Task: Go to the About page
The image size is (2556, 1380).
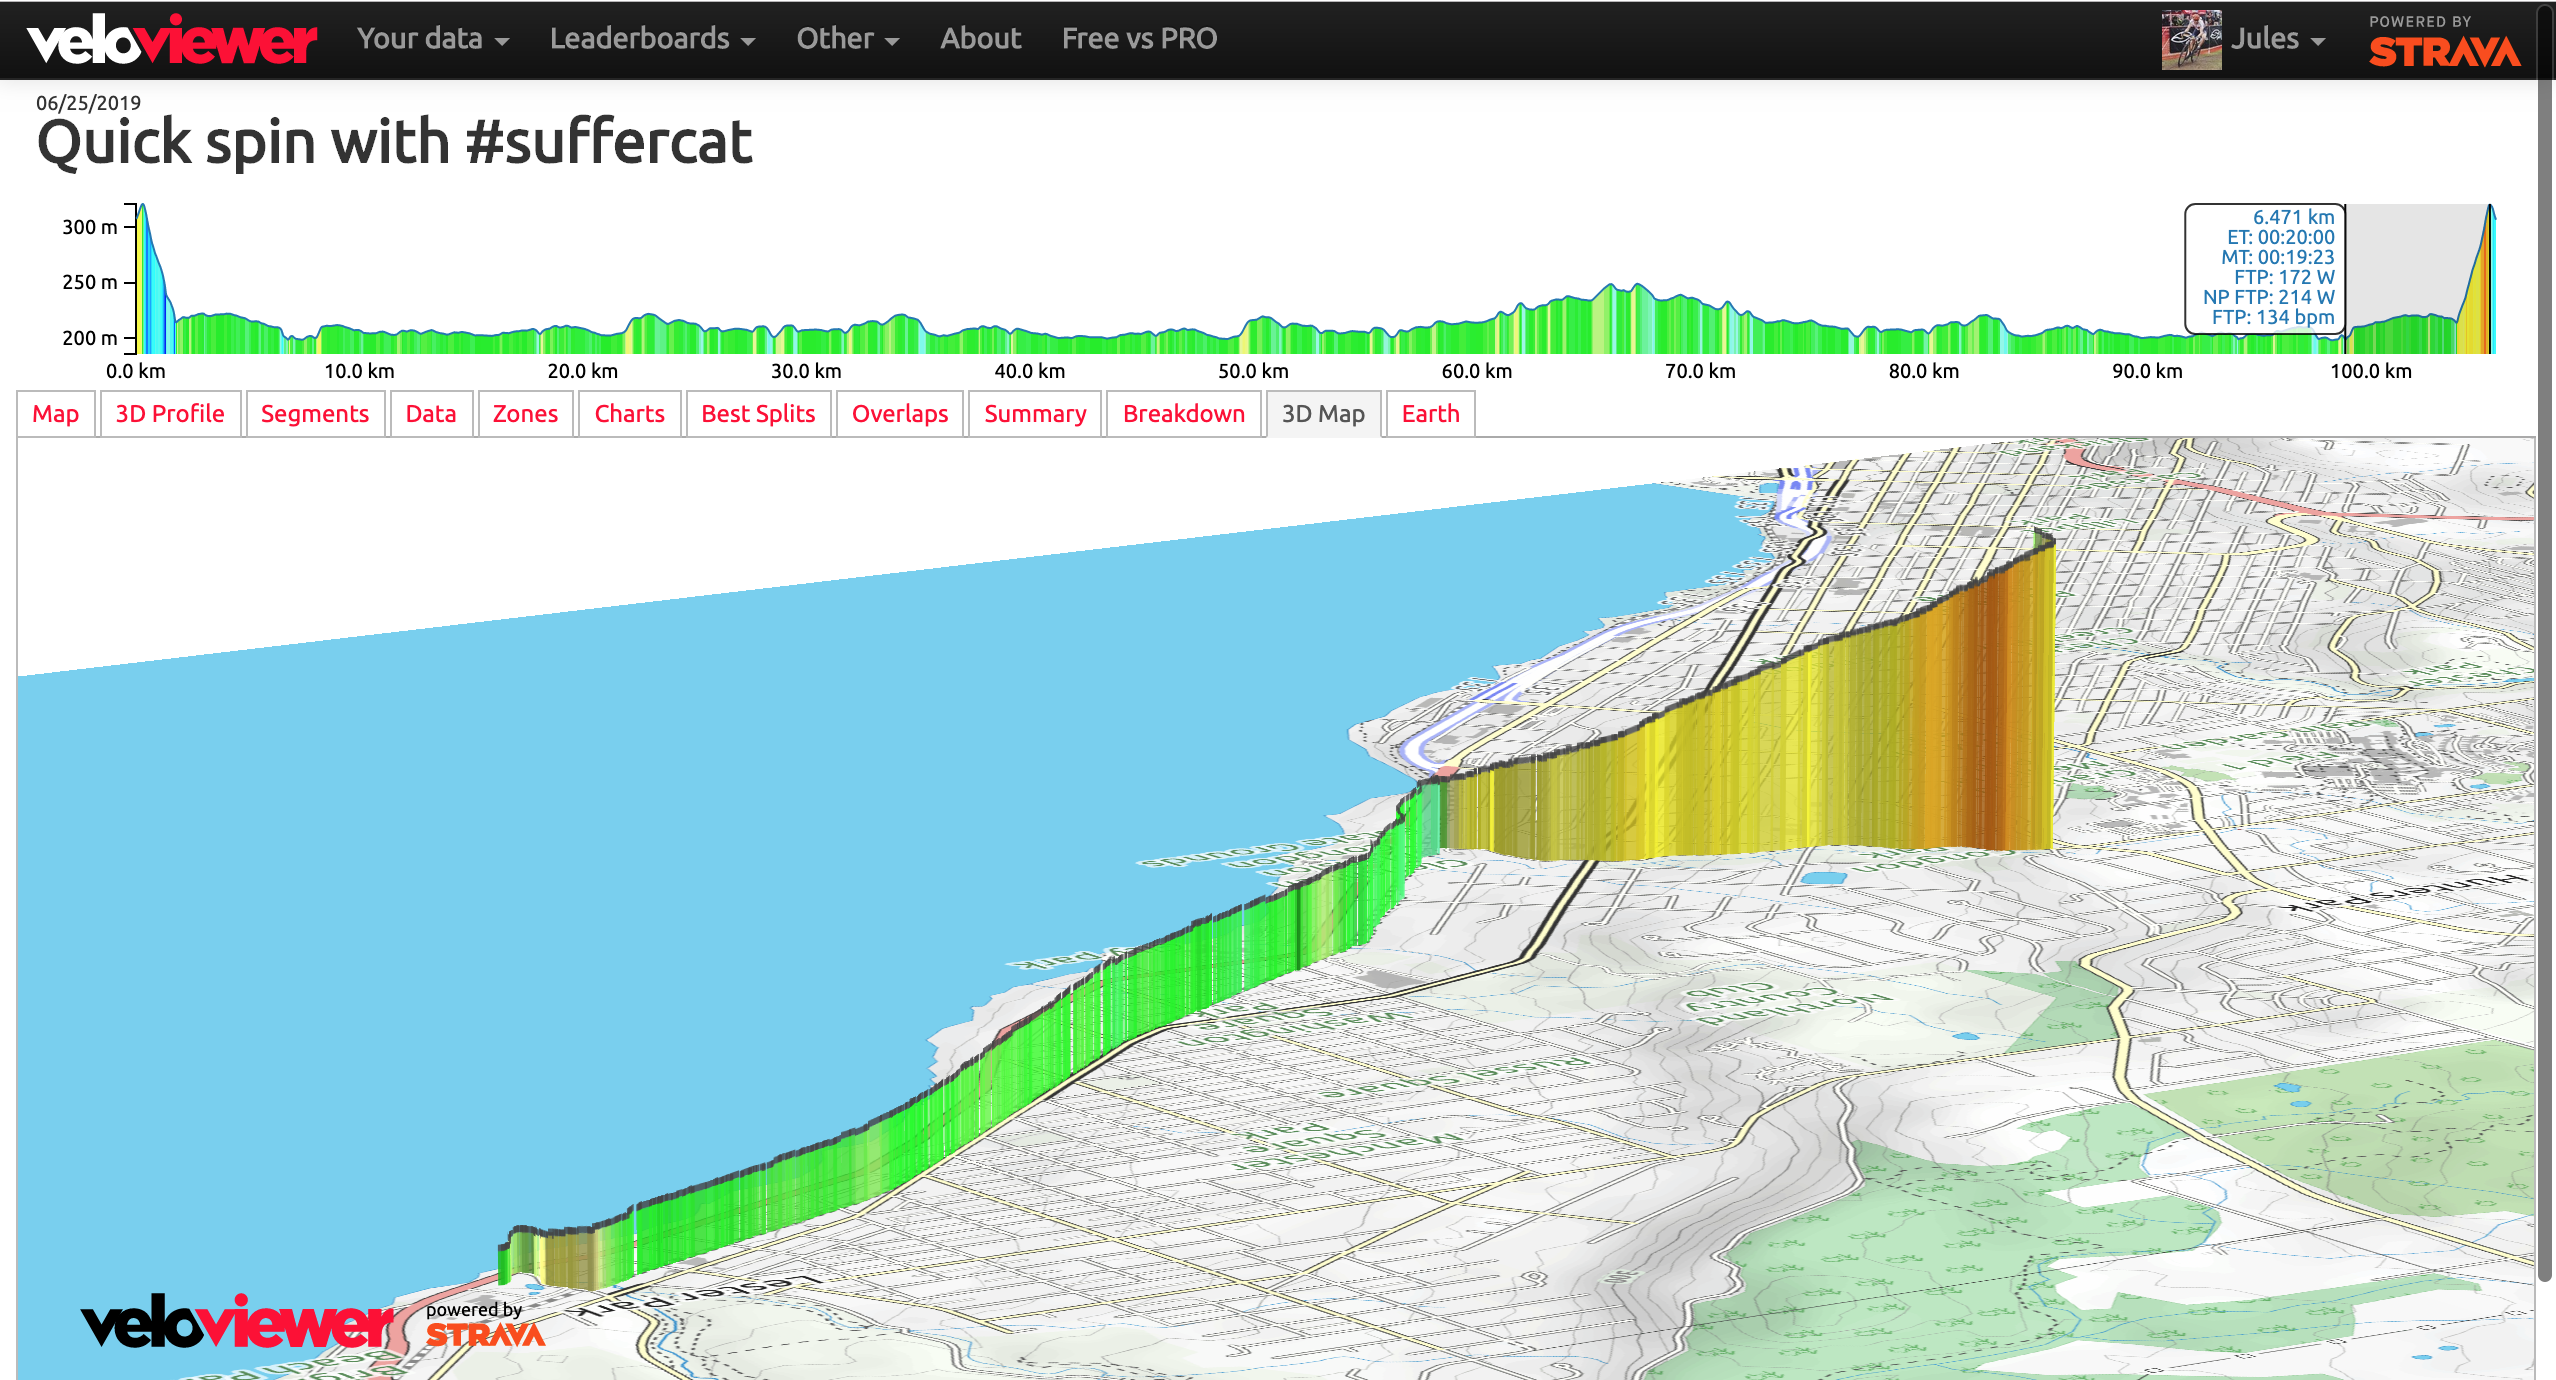Action: pyautogui.click(x=980, y=38)
